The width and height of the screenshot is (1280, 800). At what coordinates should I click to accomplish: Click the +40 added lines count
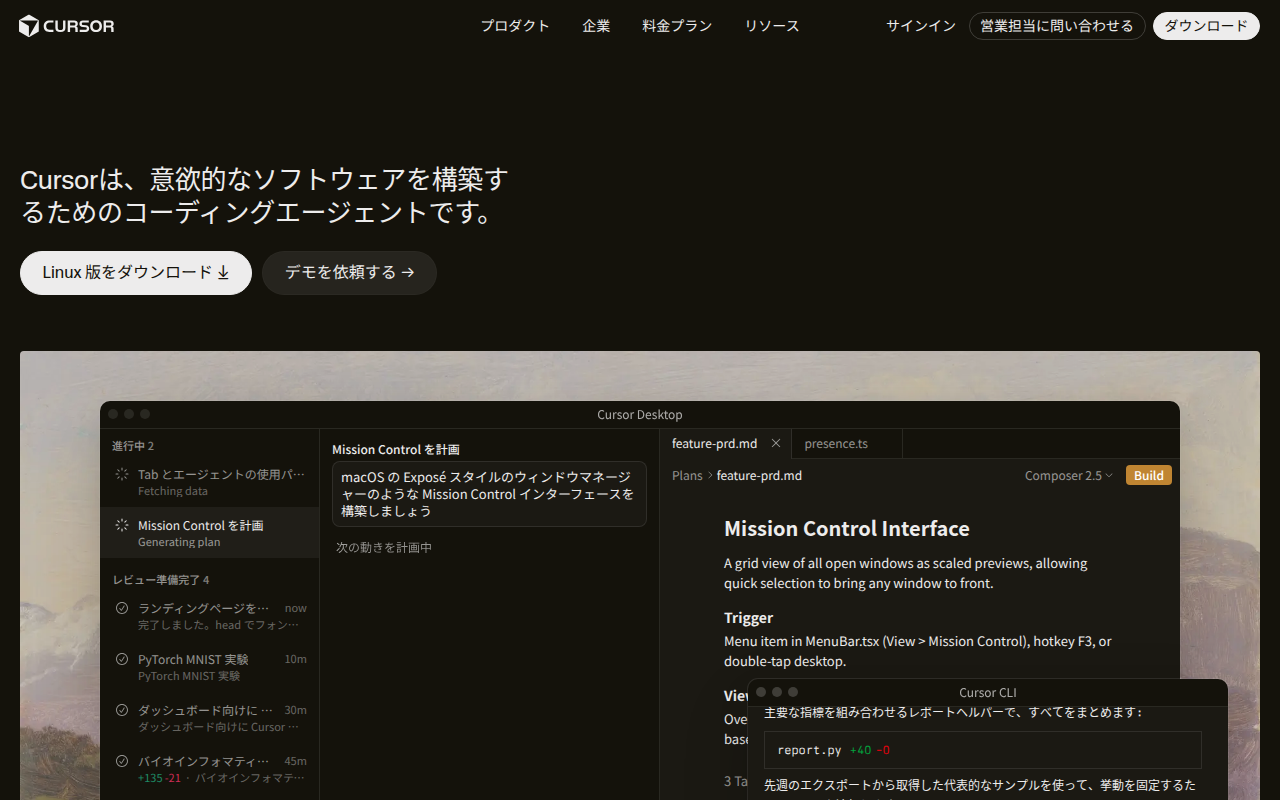coord(860,750)
